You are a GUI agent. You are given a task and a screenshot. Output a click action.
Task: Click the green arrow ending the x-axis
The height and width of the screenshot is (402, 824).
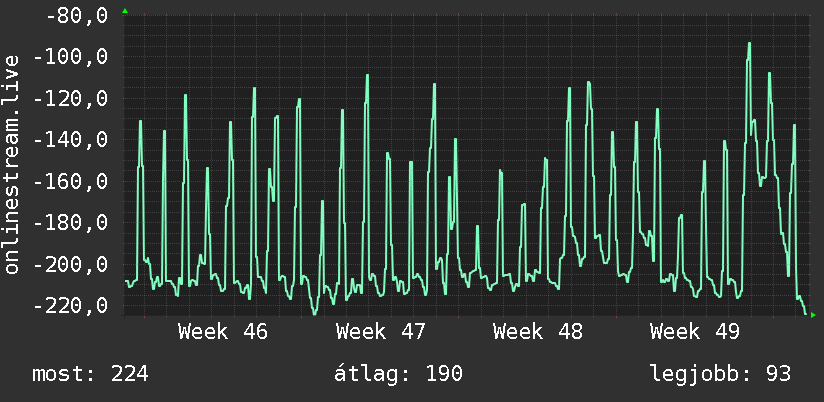pyautogui.click(x=813, y=315)
